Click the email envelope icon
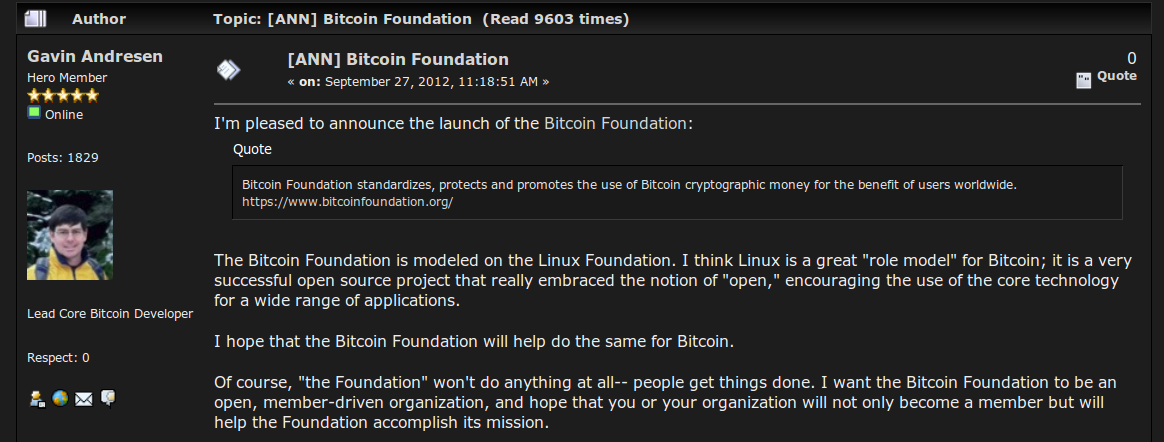This screenshot has height=442, width=1164. (x=84, y=400)
